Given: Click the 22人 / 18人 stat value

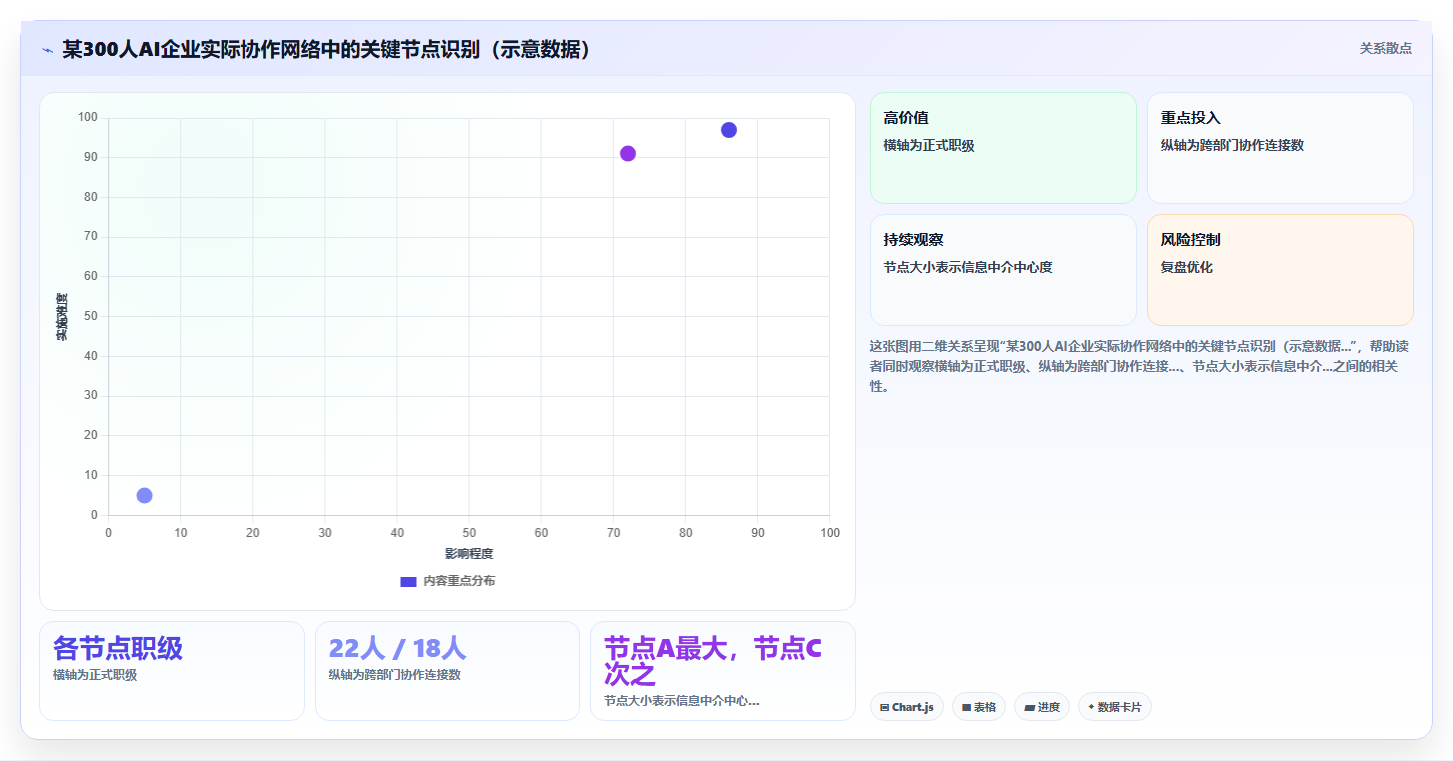Looking at the screenshot, I should point(397,648).
